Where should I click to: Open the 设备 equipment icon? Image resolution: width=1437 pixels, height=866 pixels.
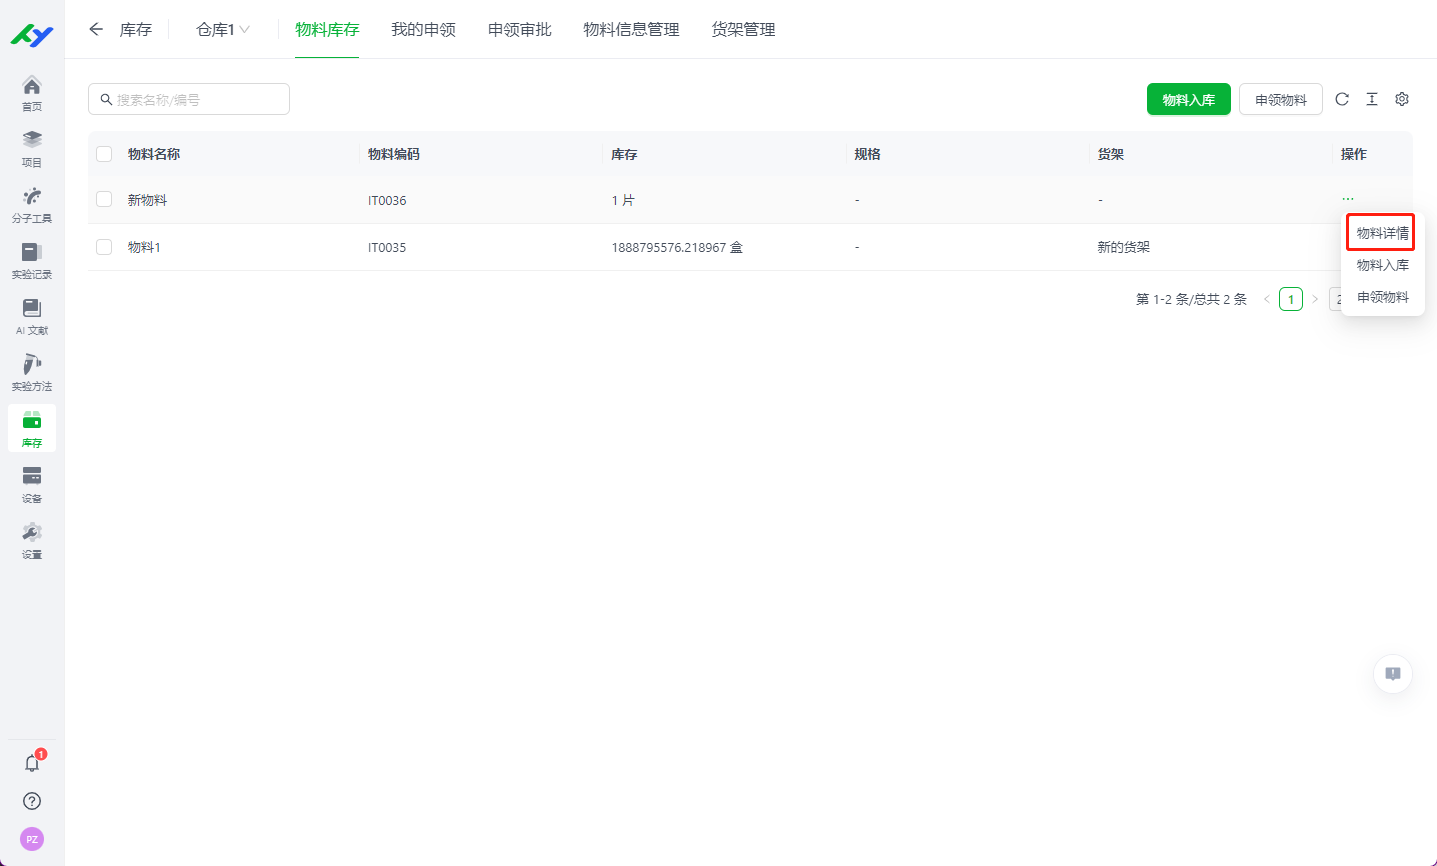click(32, 483)
